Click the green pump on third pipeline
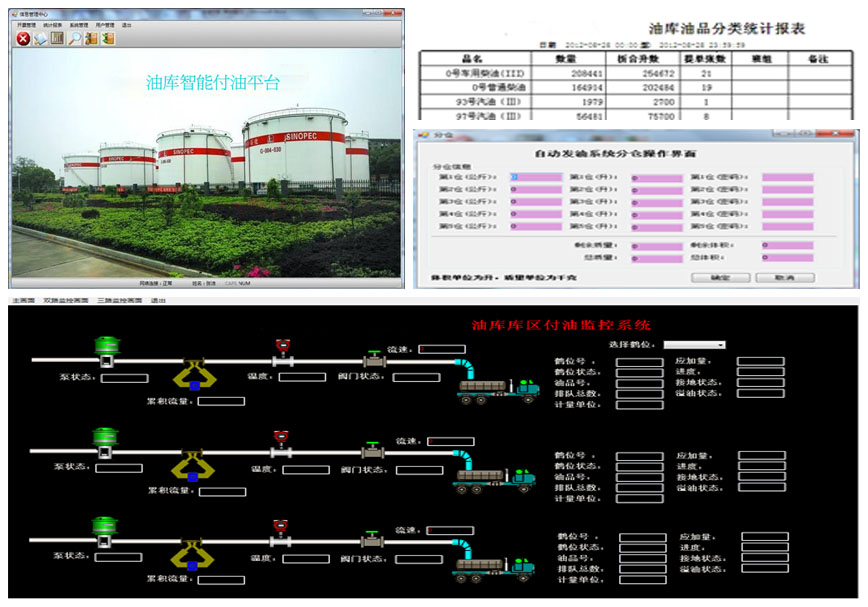Screen dimensions: 868x607 point(105,529)
